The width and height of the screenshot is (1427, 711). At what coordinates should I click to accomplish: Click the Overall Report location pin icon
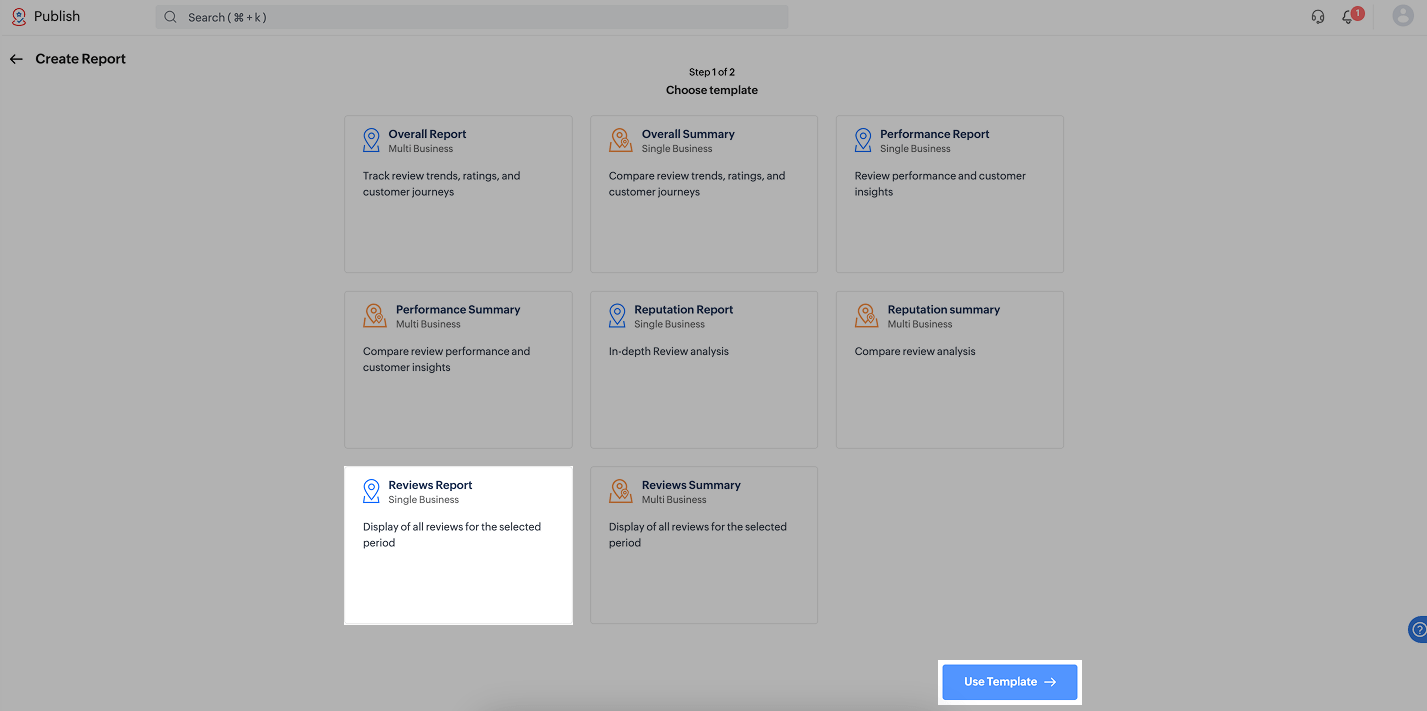pyautogui.click(x=371, y=140)
